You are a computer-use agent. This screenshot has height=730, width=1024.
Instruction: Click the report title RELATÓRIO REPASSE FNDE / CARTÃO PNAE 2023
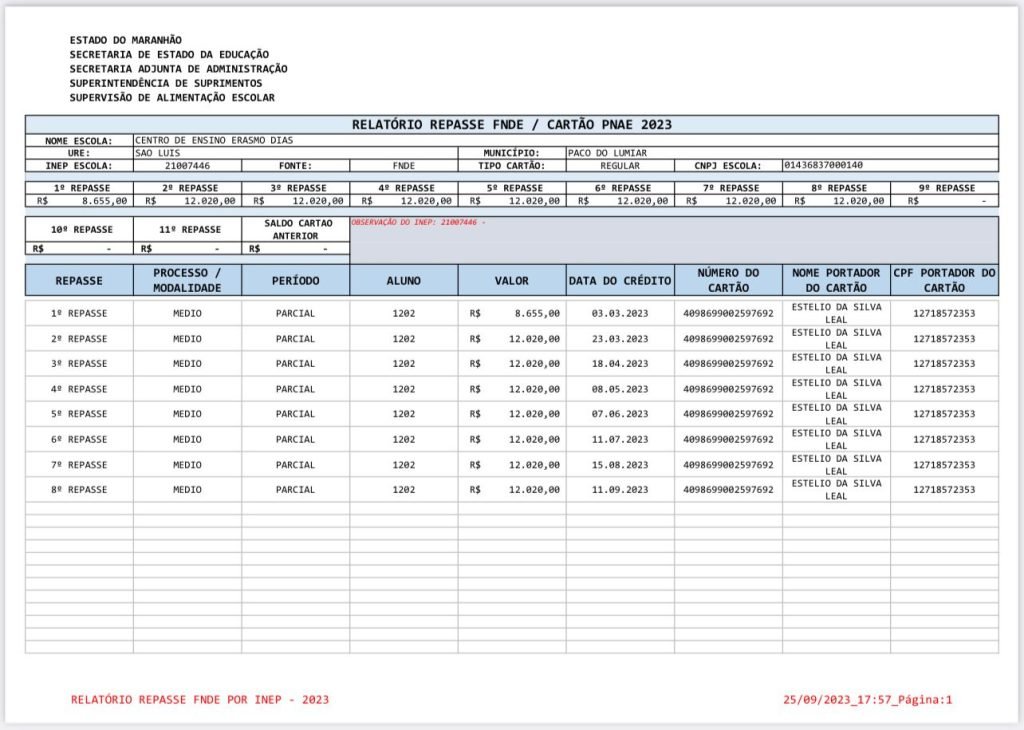click(x=511, y=125)
